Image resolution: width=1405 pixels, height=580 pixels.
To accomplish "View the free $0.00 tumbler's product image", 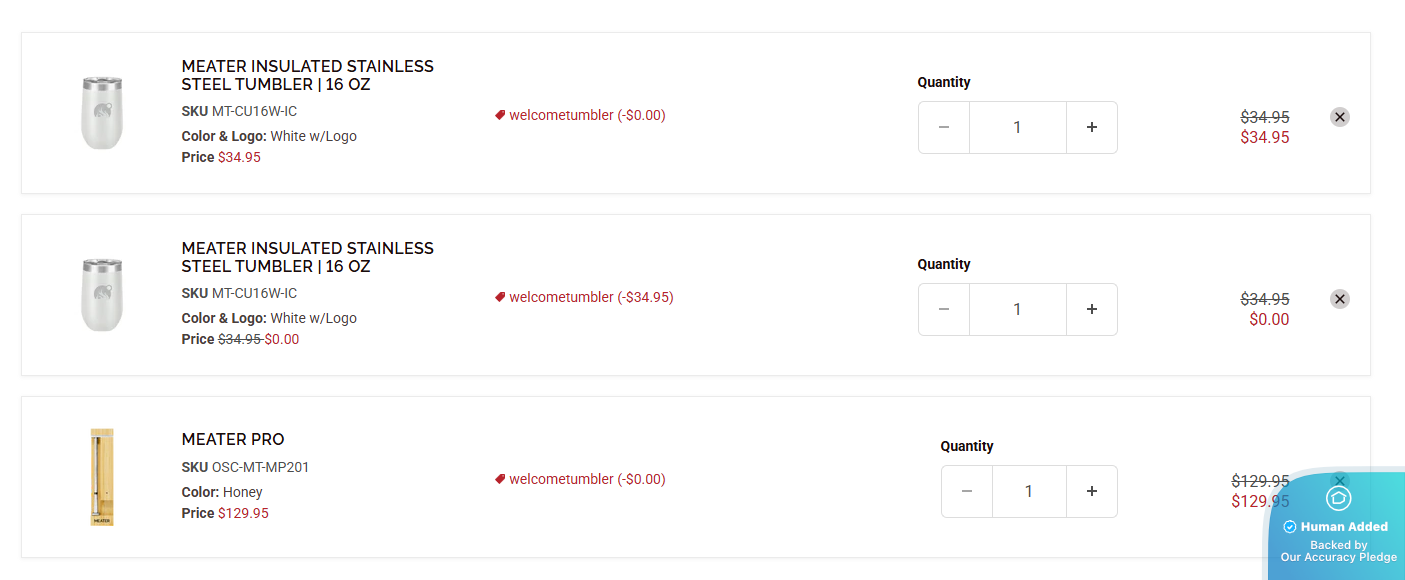I will [102, 295].
